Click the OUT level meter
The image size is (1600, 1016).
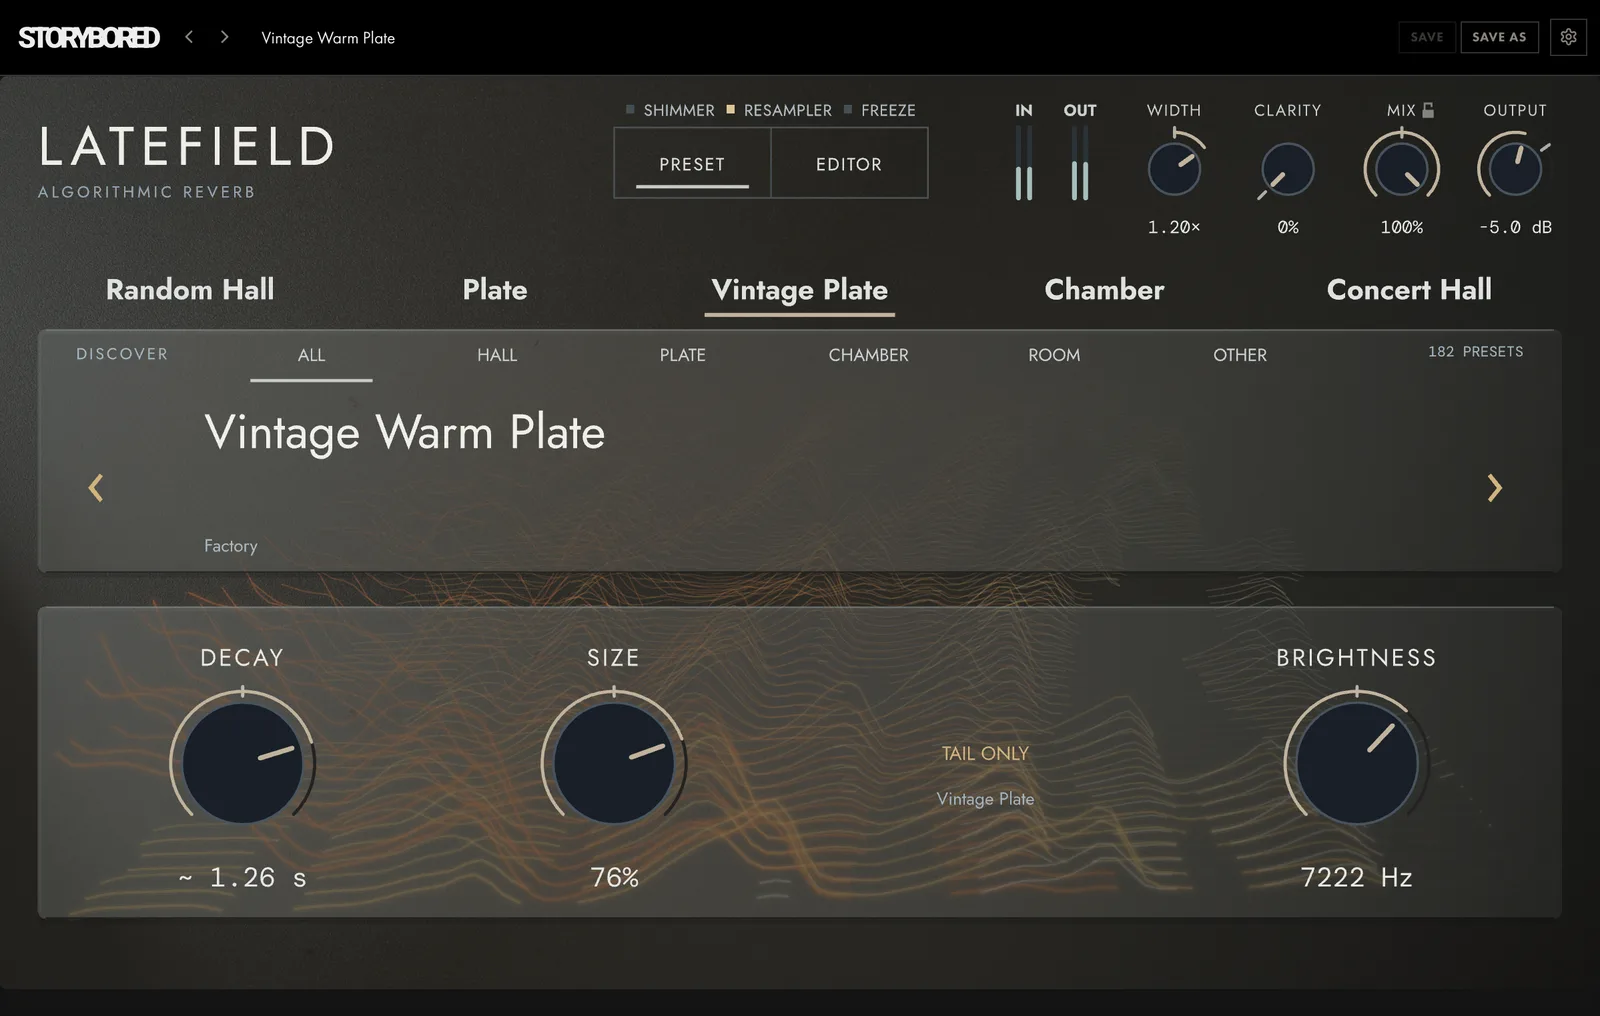1080,163
